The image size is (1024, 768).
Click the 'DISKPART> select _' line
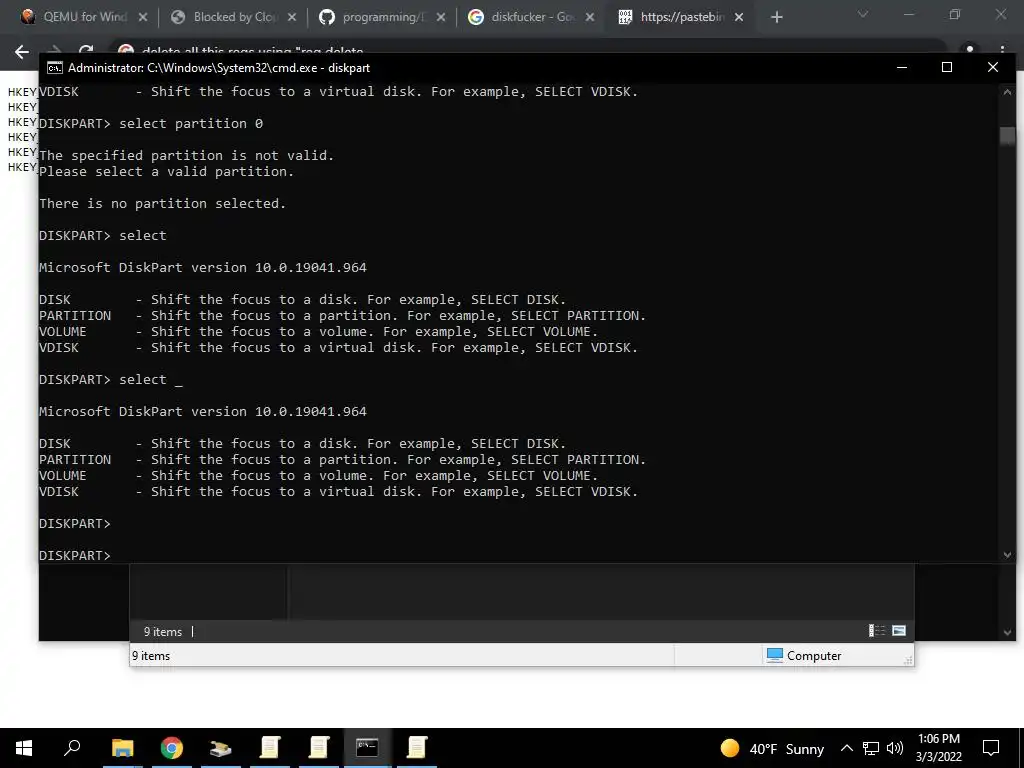[111, 379]
